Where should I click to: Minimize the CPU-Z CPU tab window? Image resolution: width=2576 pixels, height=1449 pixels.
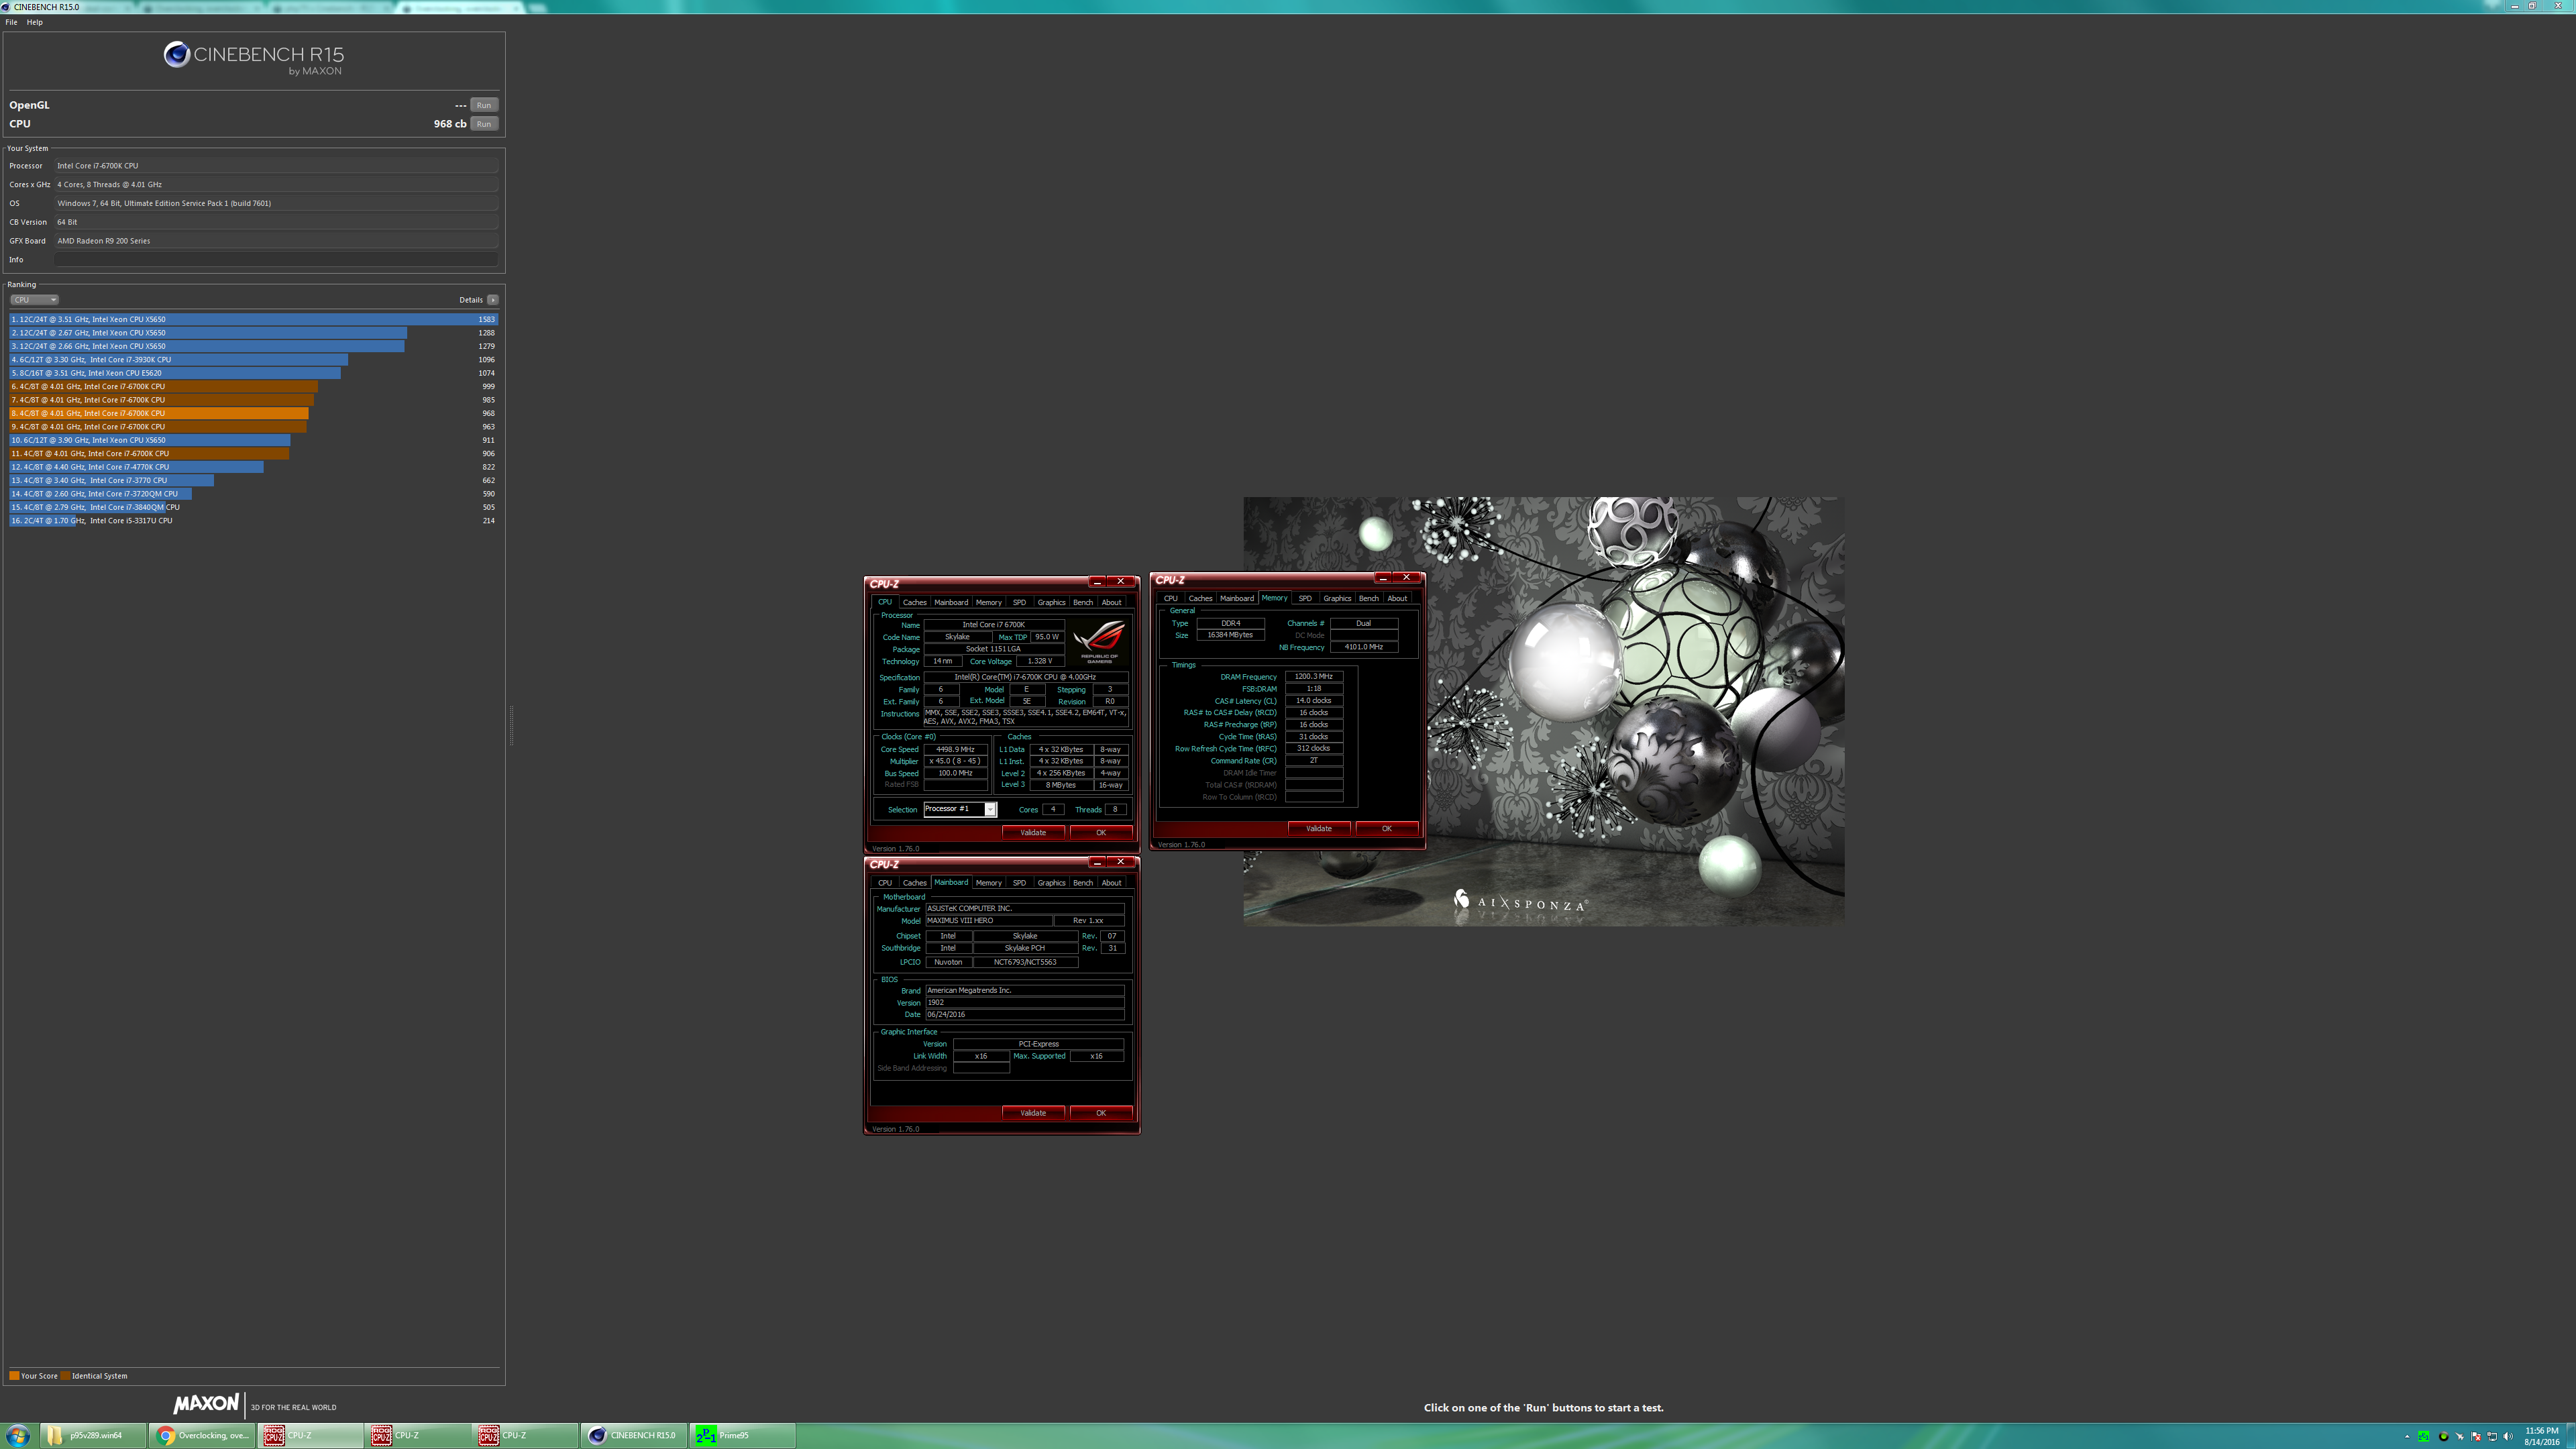click(1097, 581)
